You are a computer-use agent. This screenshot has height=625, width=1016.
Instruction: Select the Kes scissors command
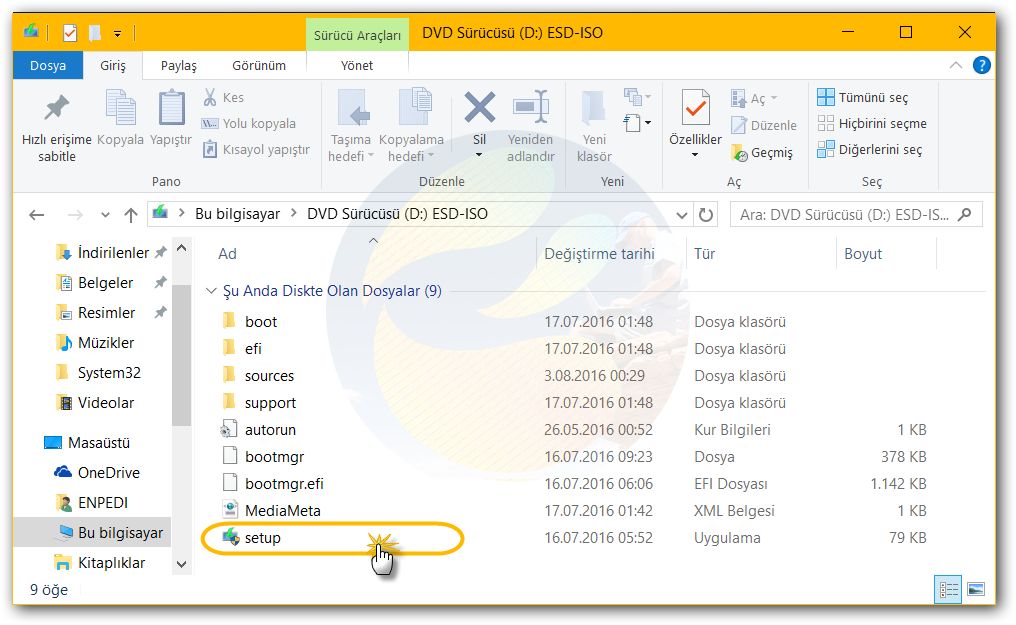point(224,97)
